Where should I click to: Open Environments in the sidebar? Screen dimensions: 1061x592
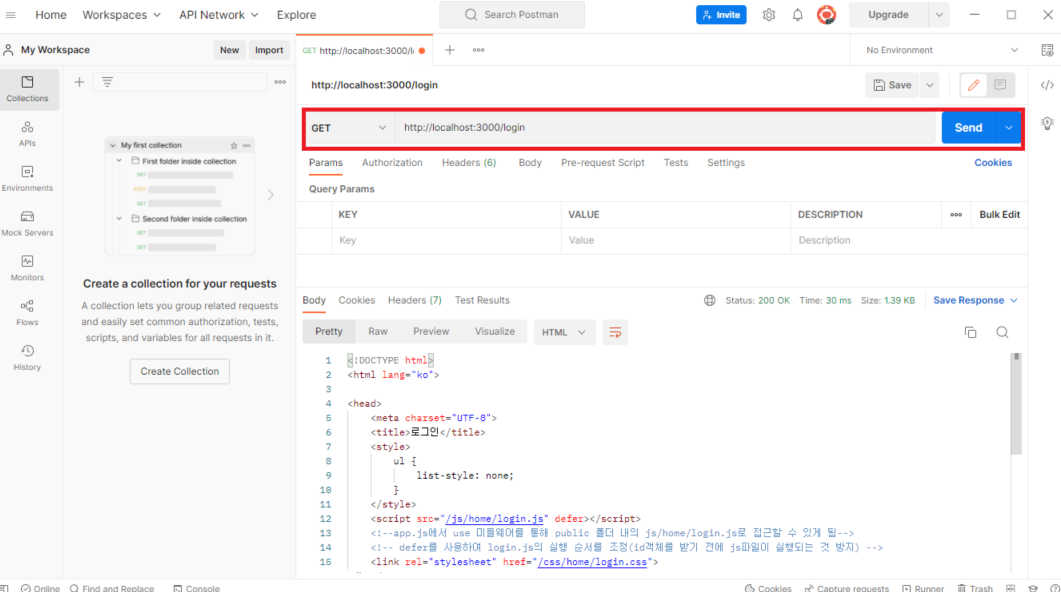point(28,179)
